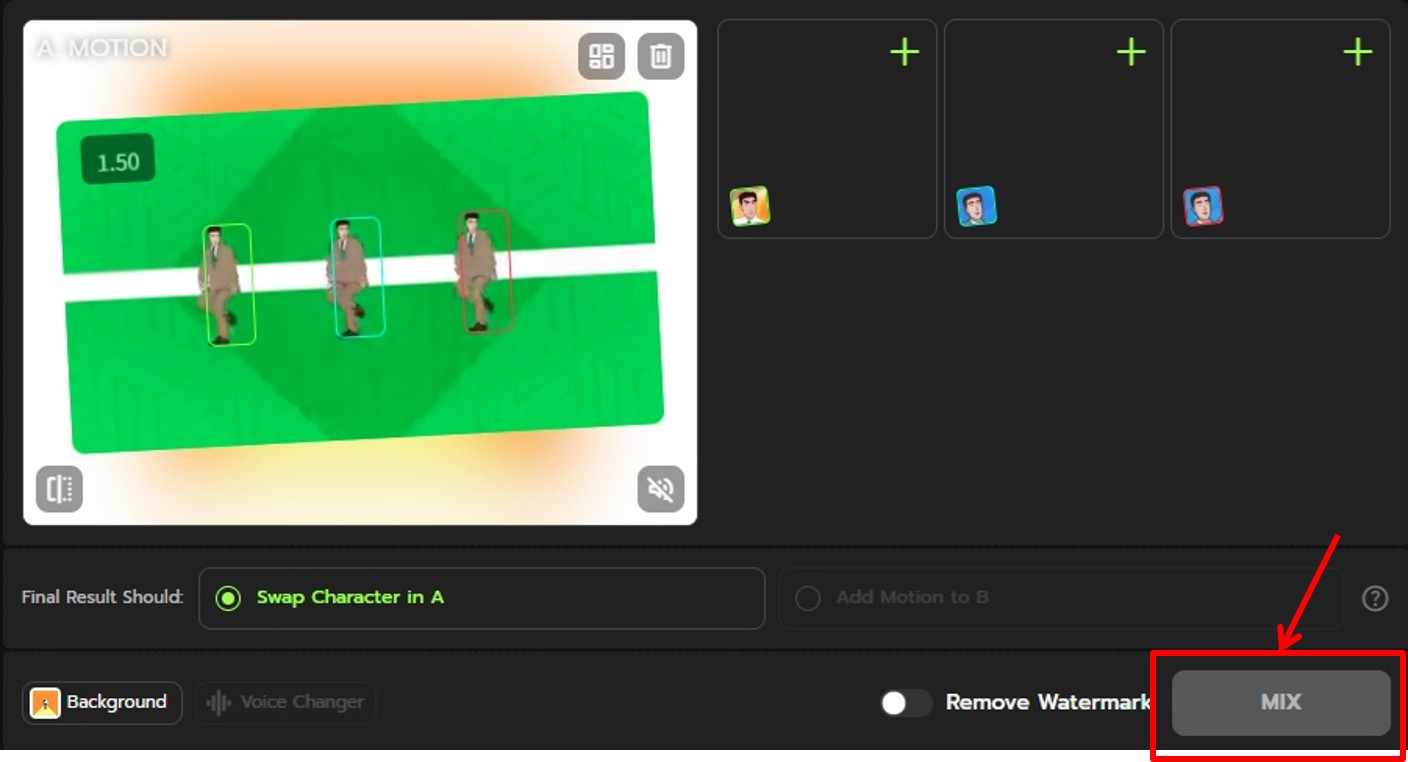Image resolution: width=1408 pixels, height=762 pixels.
Task: Select the right dancer in the red box
Action: tap(484, 271)
